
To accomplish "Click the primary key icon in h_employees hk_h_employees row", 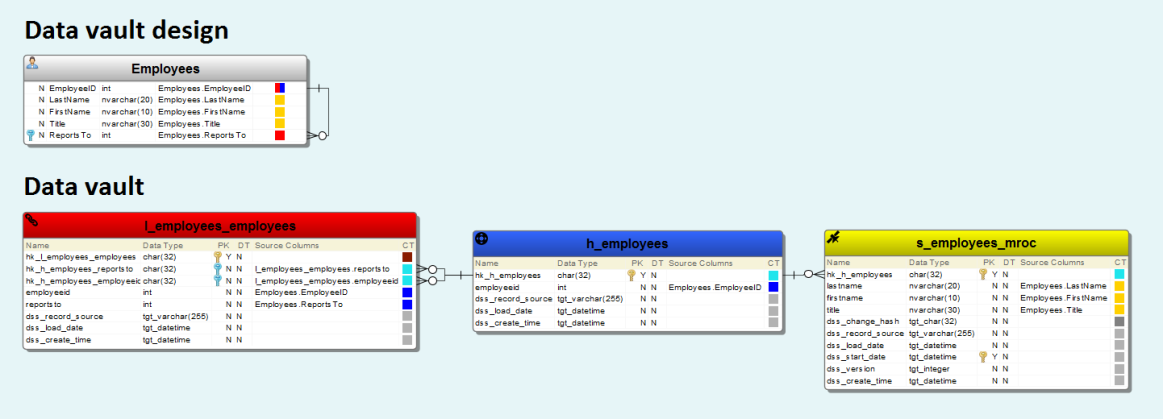I will 631,275.
